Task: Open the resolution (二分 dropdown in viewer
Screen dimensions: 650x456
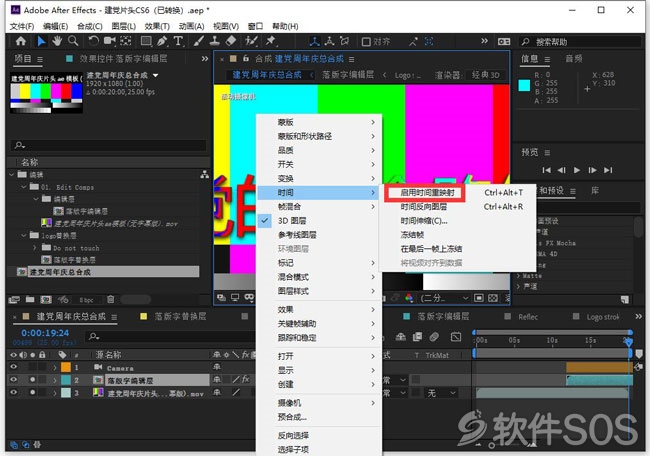Action: [x=444, y=298]
